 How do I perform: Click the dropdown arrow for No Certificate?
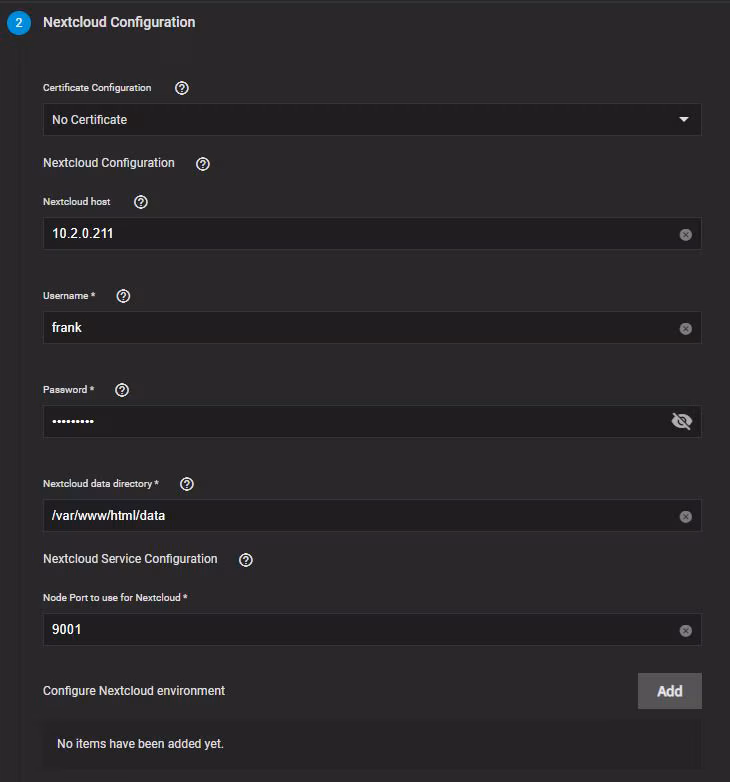[x=684, y=120]
